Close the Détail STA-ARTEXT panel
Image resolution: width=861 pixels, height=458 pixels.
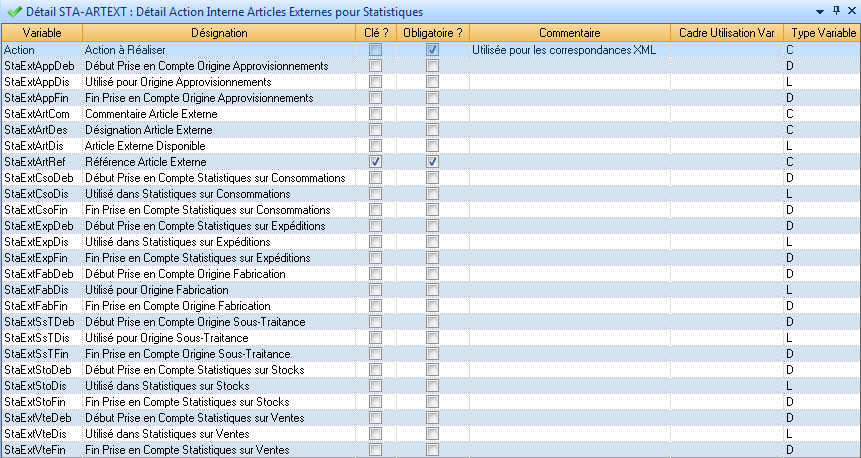pyautogui.click(x=851, y=11)
